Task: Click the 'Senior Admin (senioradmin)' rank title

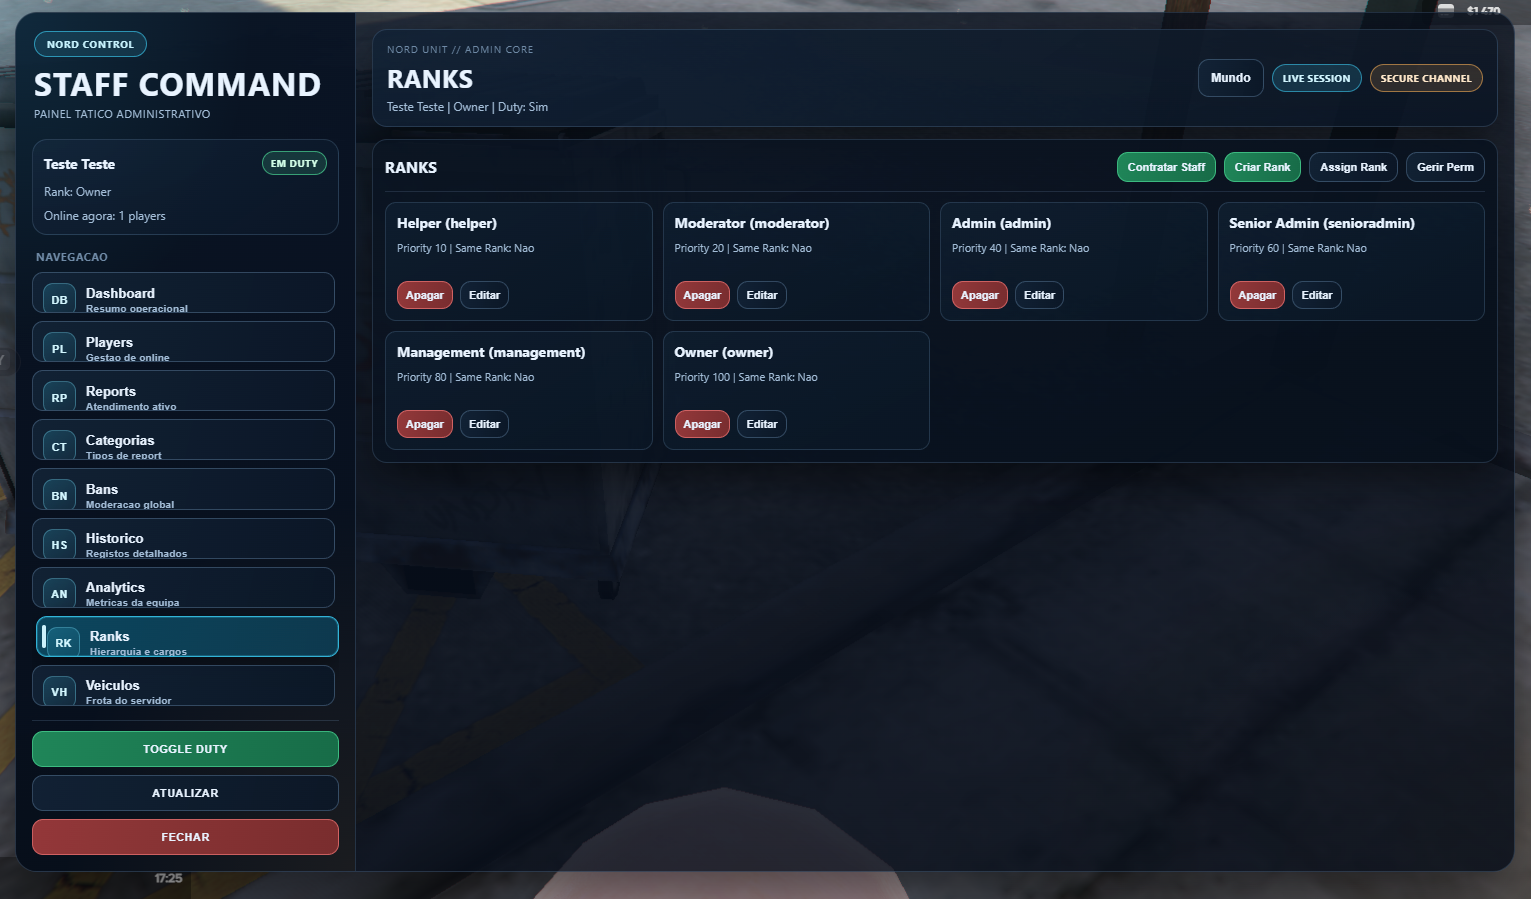Action: click(x=1322, y=223)
